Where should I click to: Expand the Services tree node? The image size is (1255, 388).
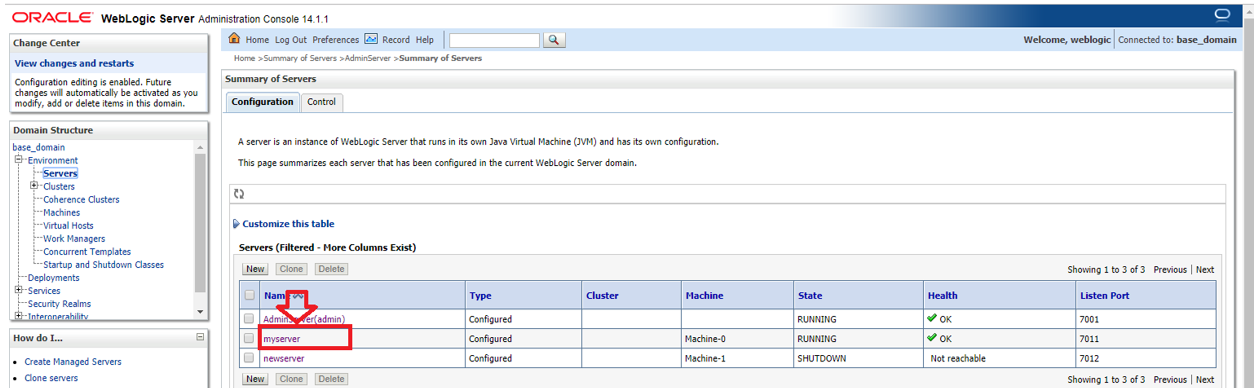(x=18, y=291)
